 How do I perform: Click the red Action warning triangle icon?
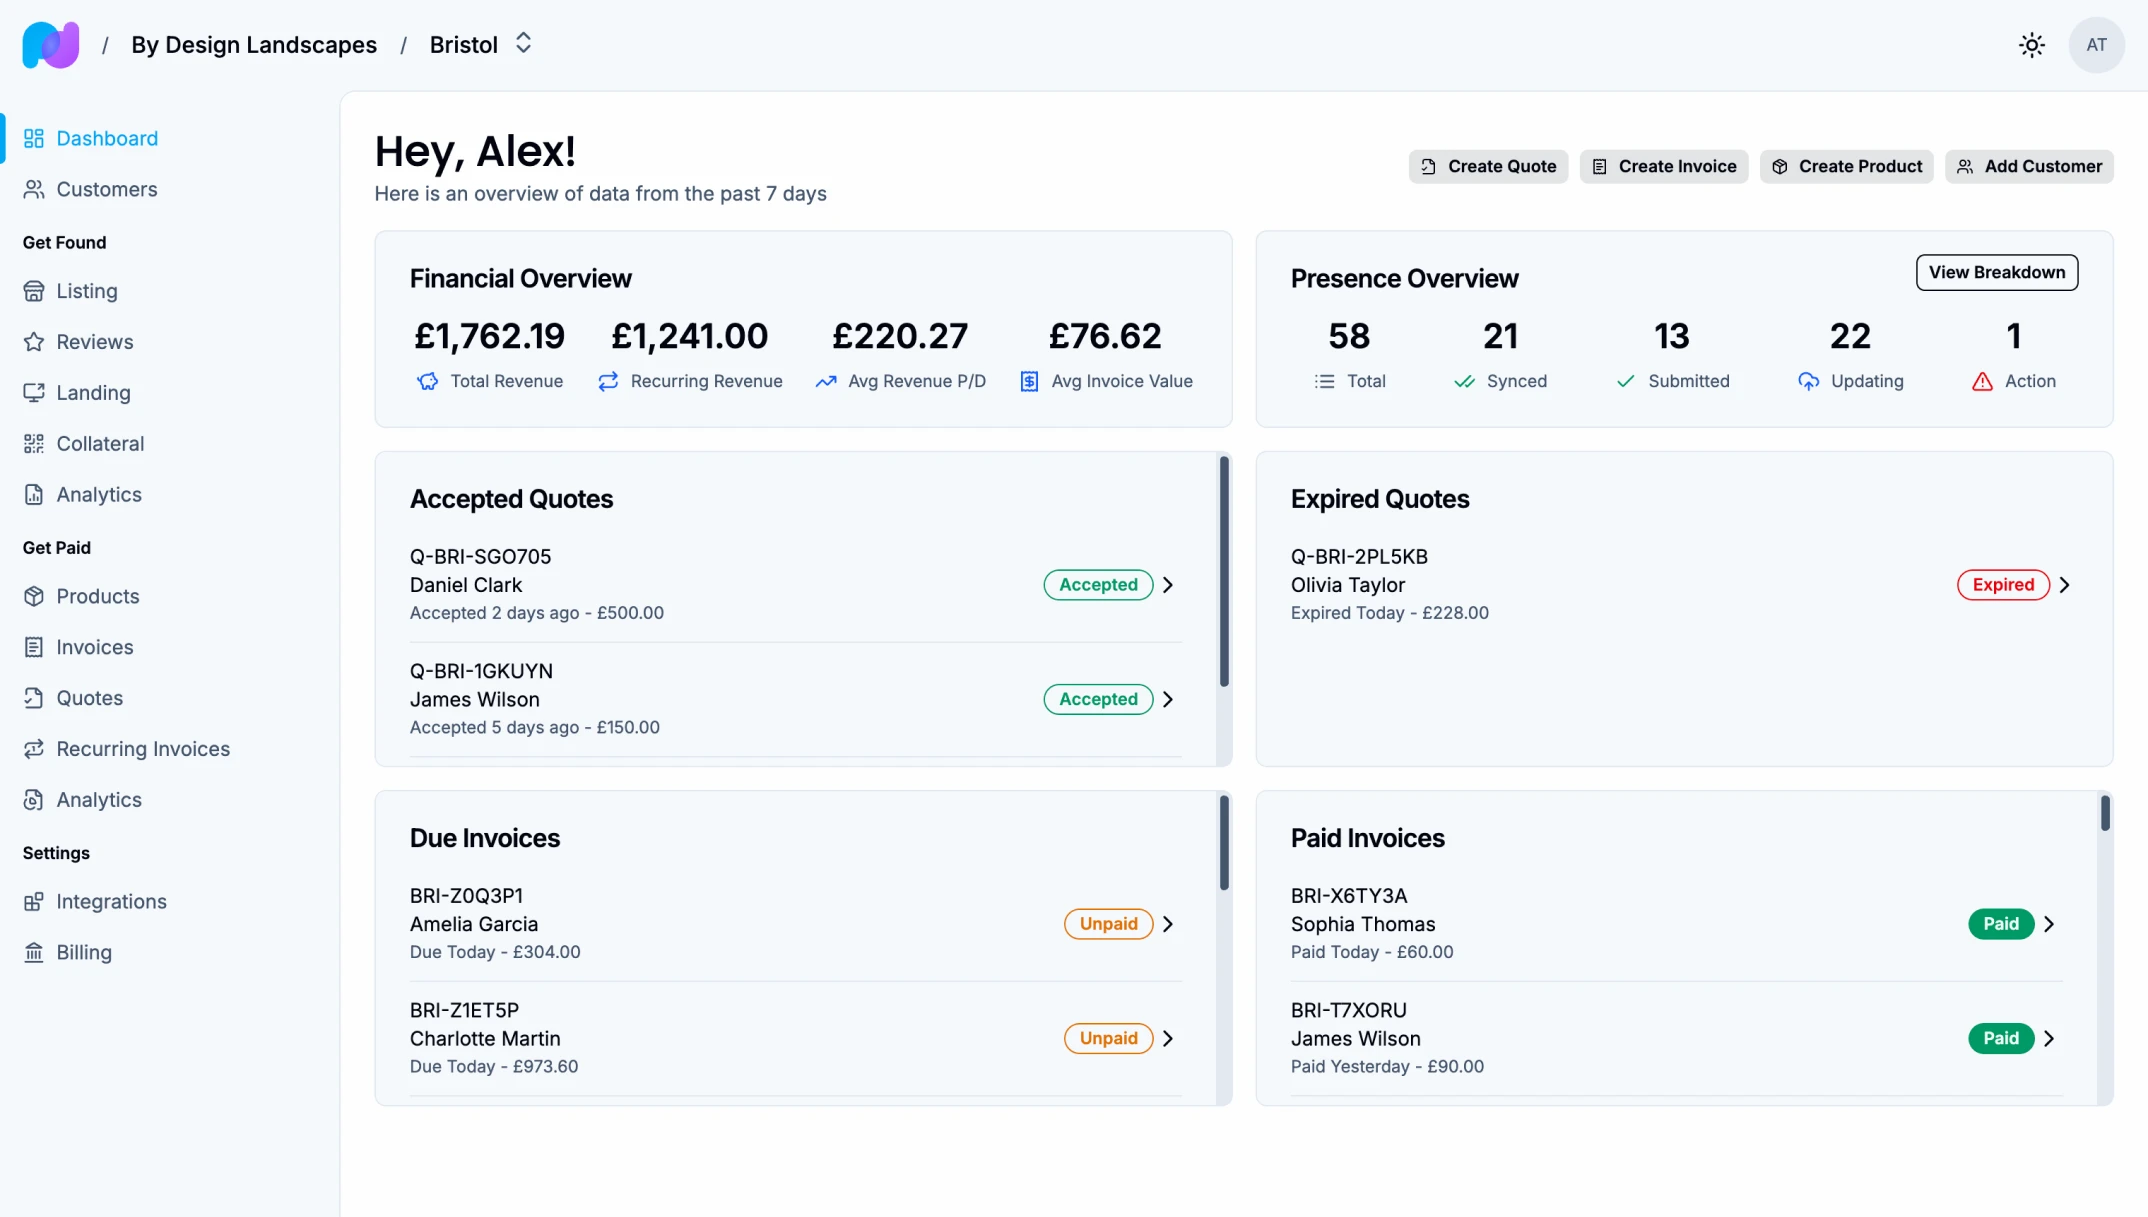[x=1982, y=381]
